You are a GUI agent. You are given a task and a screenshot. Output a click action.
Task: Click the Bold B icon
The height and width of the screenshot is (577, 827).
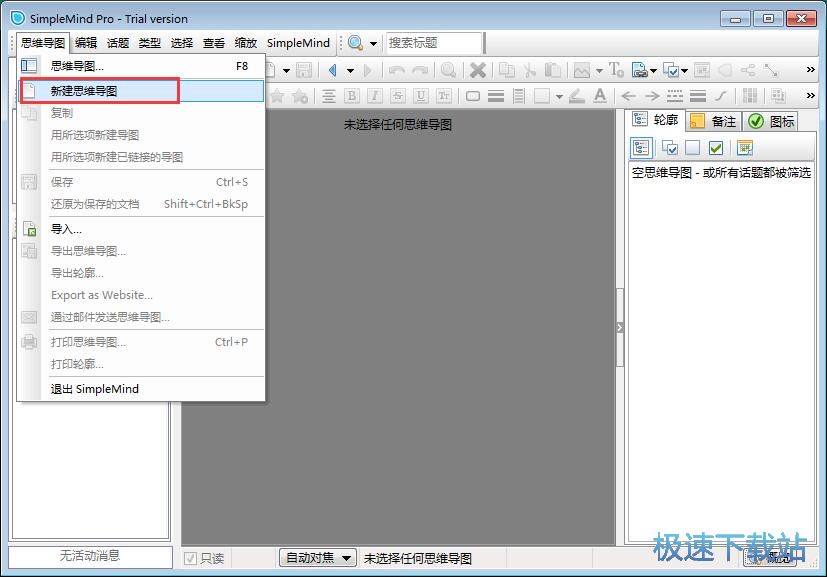352,96
